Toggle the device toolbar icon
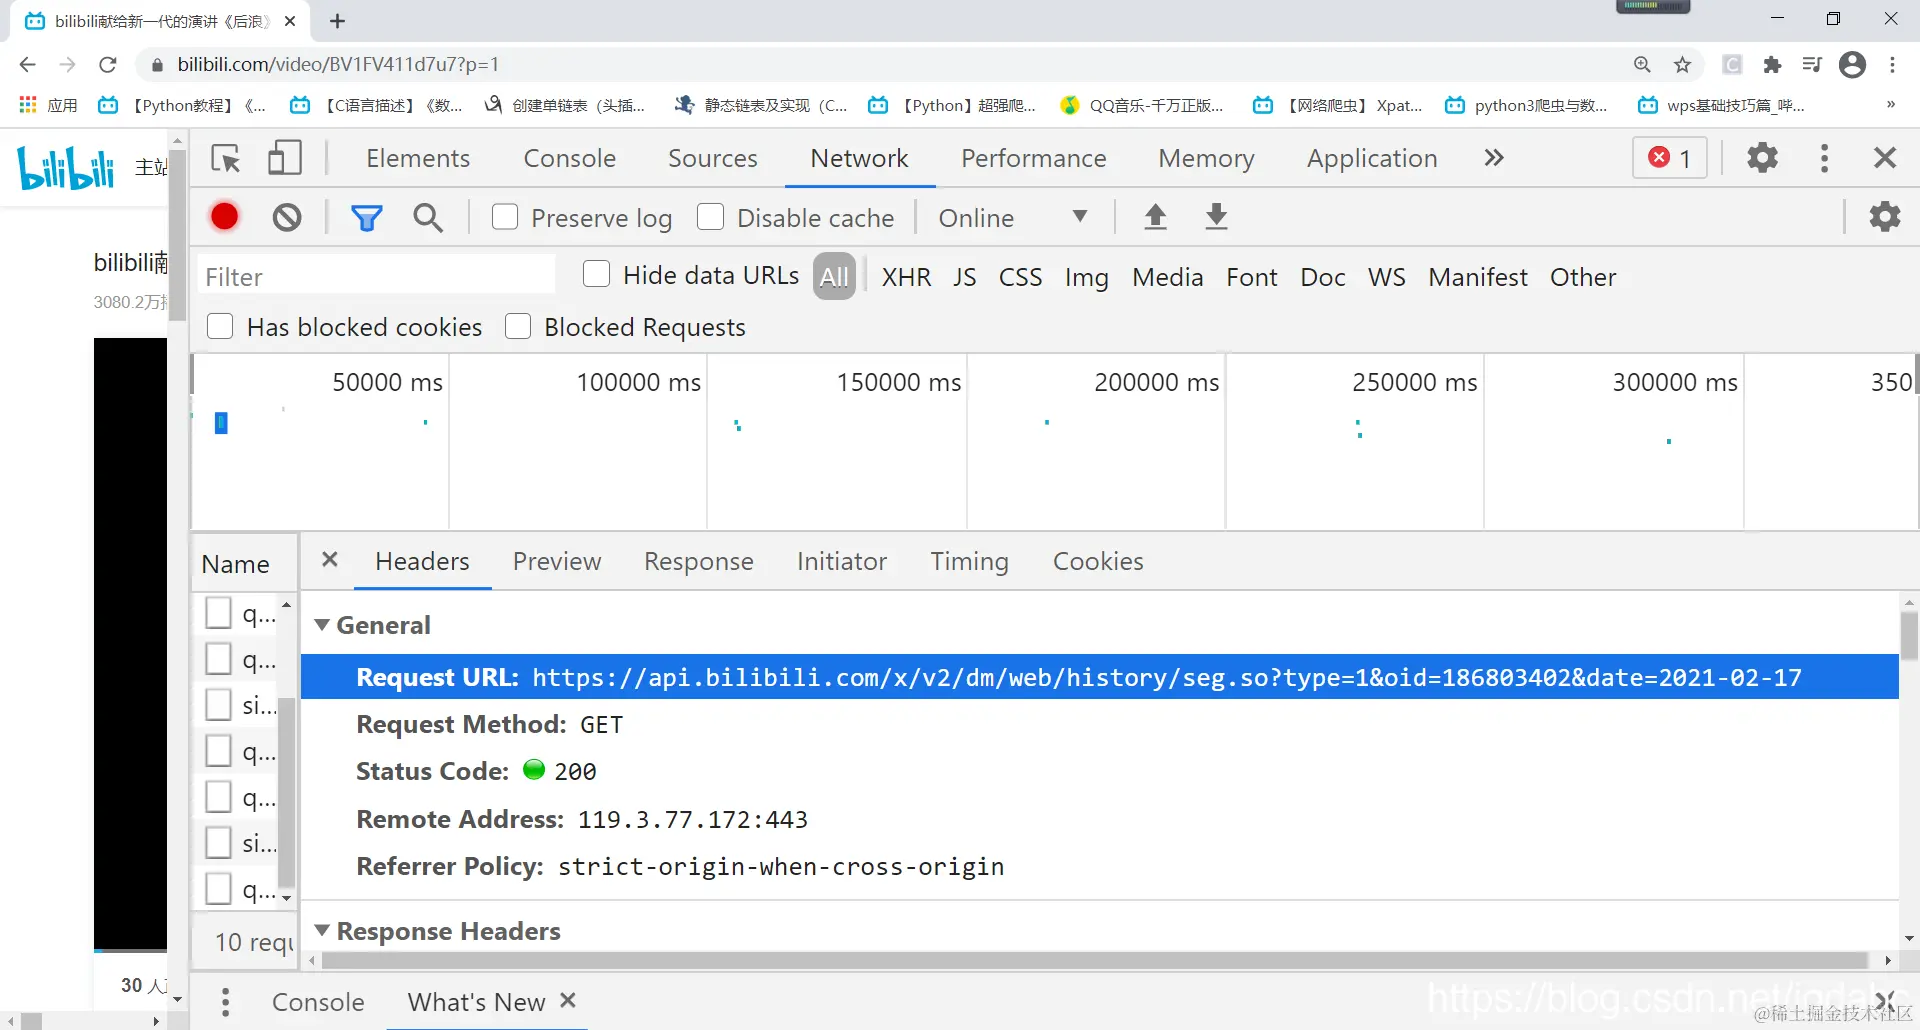This screenshot has height=1030, width=1920. 285,158
